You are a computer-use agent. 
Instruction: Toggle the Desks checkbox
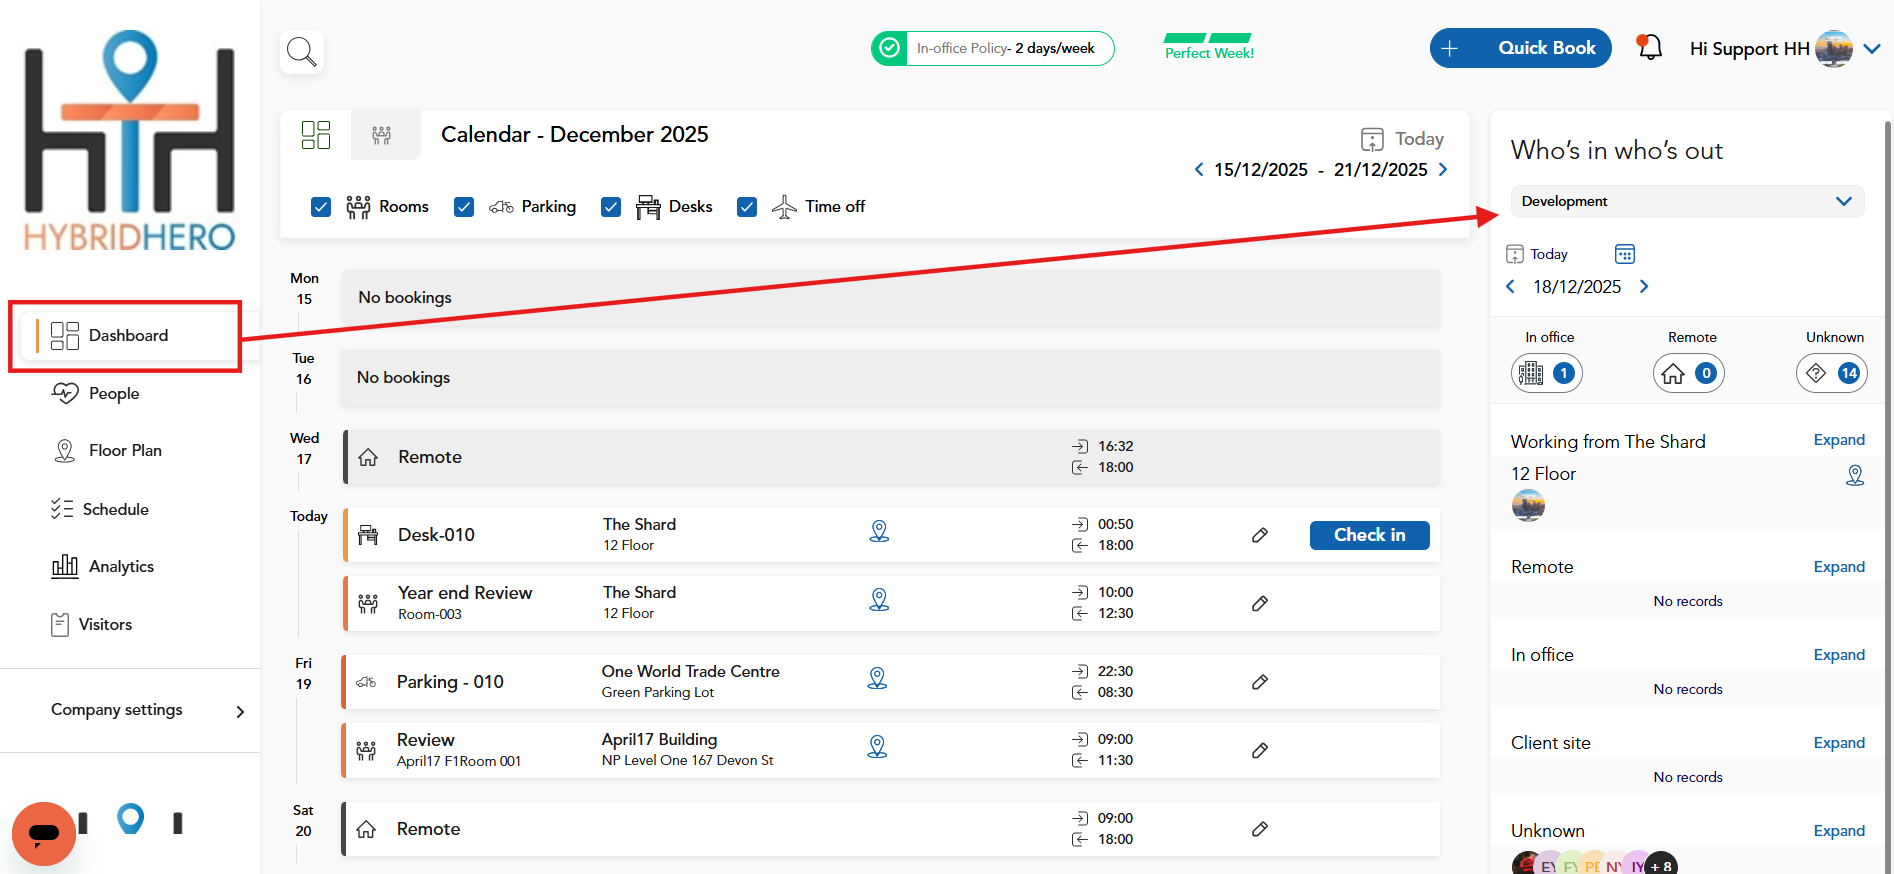(611, 207)
